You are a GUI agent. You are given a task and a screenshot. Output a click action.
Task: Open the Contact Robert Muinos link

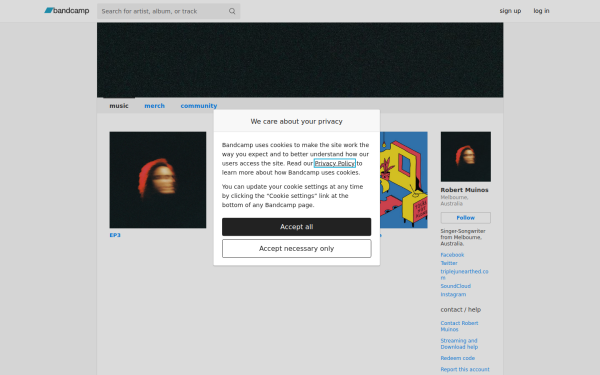tap(459, 326)
